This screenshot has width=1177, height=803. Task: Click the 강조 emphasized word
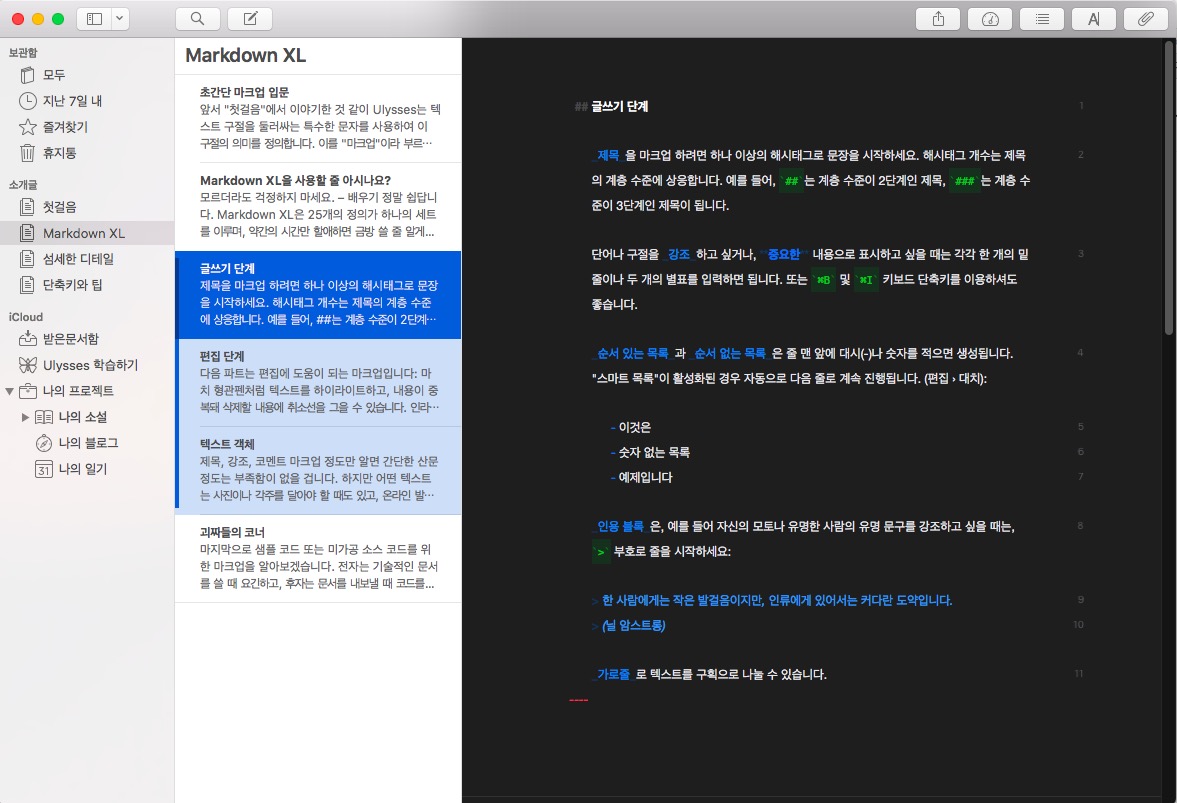[x=679, y=254]
